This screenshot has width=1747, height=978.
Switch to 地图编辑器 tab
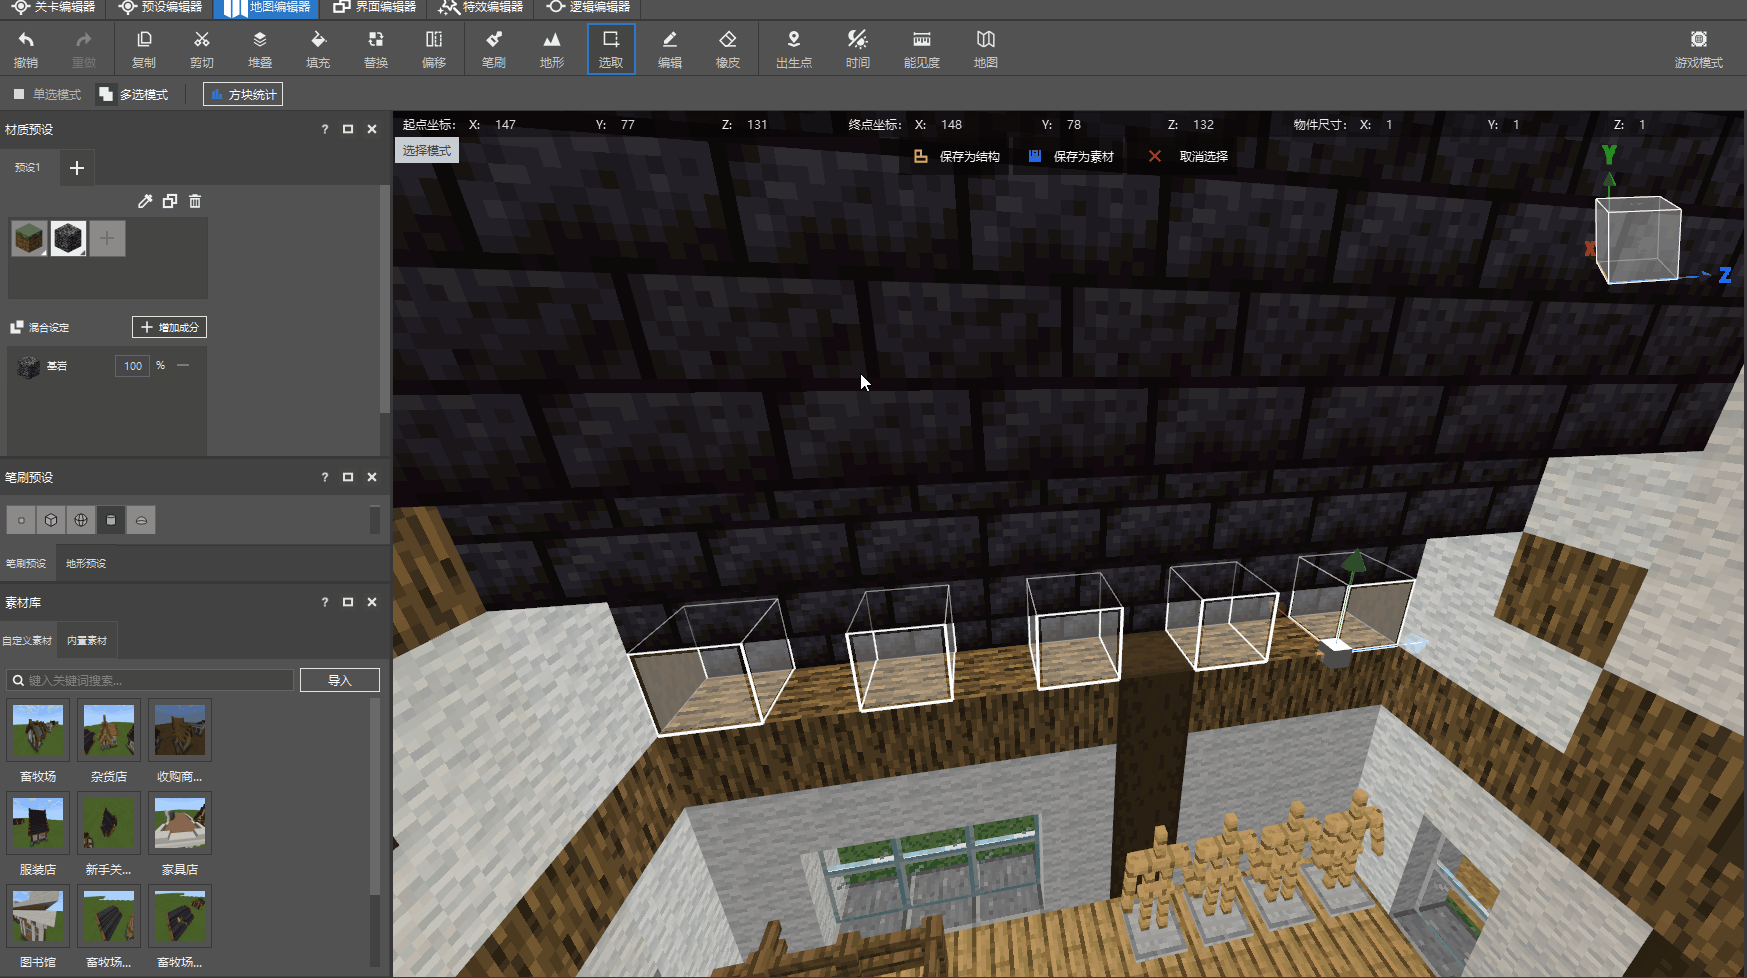[x=267, y=8]
